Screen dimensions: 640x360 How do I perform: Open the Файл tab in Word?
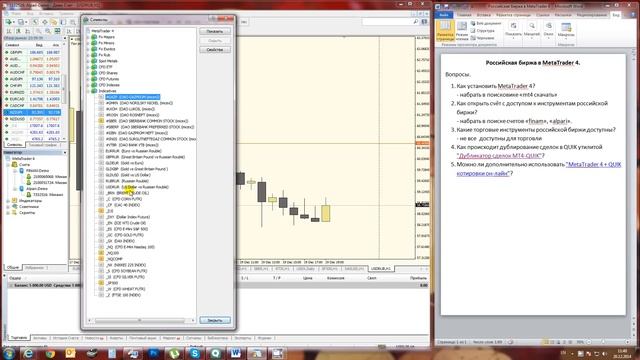444,15
